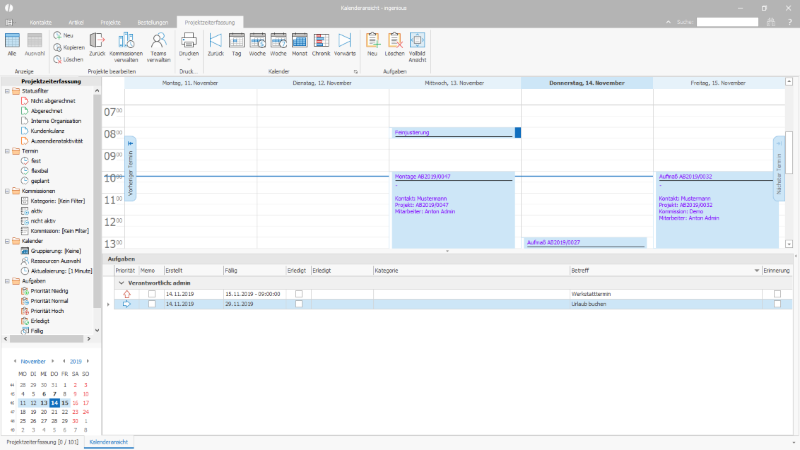Select the Feinjustierung appointment
This screenshot has width=800, height=450.
click(455, 133)
